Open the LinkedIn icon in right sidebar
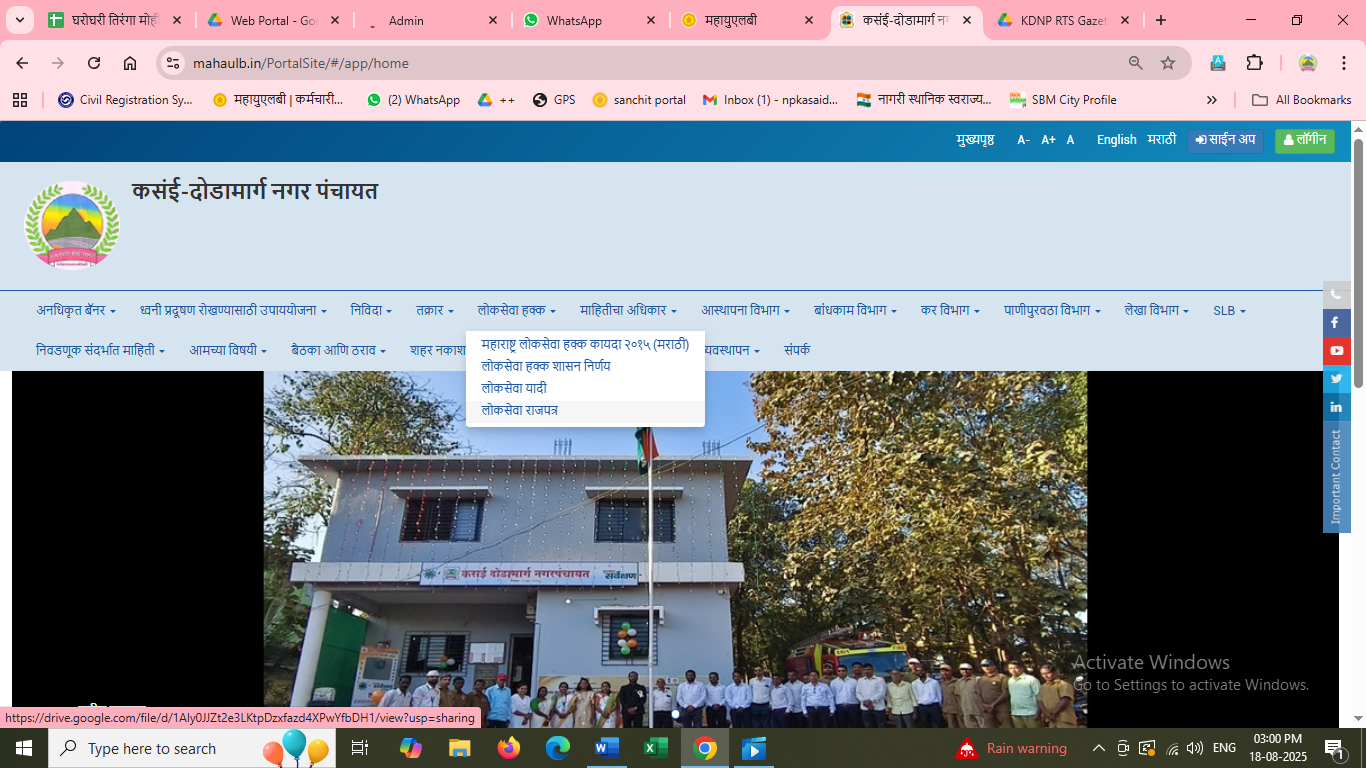The height and width of the screenshot is (768, 1366). click(x=1336, y=407)
